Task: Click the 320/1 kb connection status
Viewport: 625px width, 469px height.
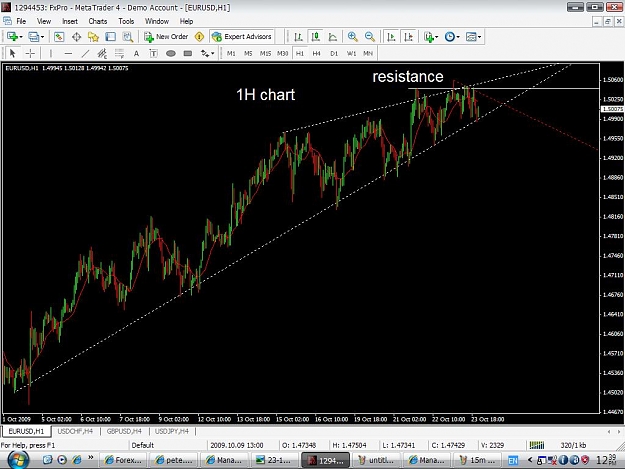Action: (573, 445)
